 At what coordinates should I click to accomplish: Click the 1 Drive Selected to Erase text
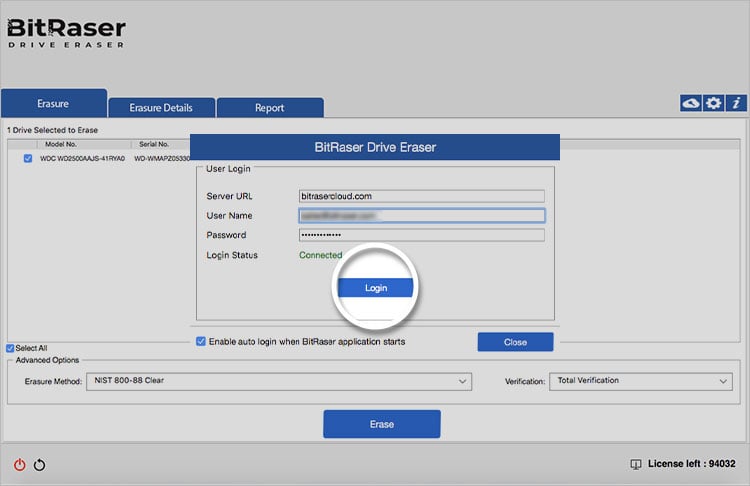pos(52,130)
